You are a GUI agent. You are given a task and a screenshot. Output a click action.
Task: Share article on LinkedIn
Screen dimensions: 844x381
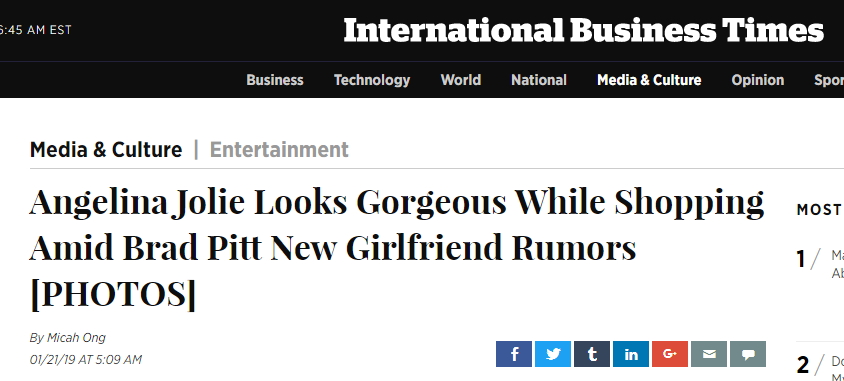(631, 354)
